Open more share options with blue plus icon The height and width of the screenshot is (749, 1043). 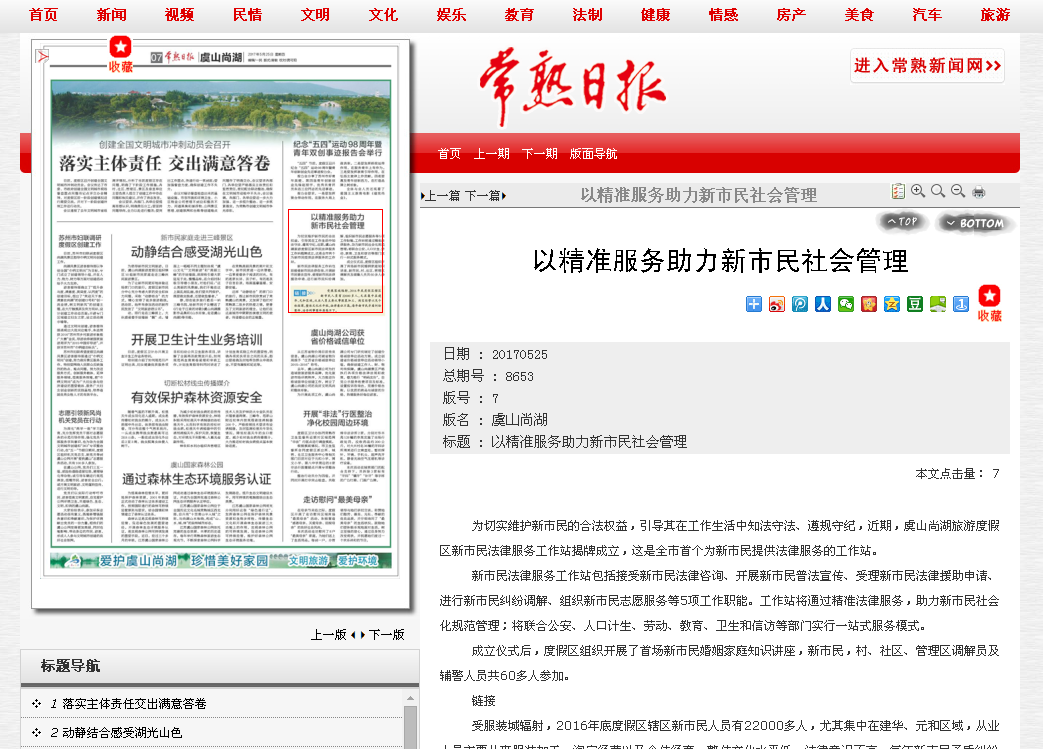754,304
